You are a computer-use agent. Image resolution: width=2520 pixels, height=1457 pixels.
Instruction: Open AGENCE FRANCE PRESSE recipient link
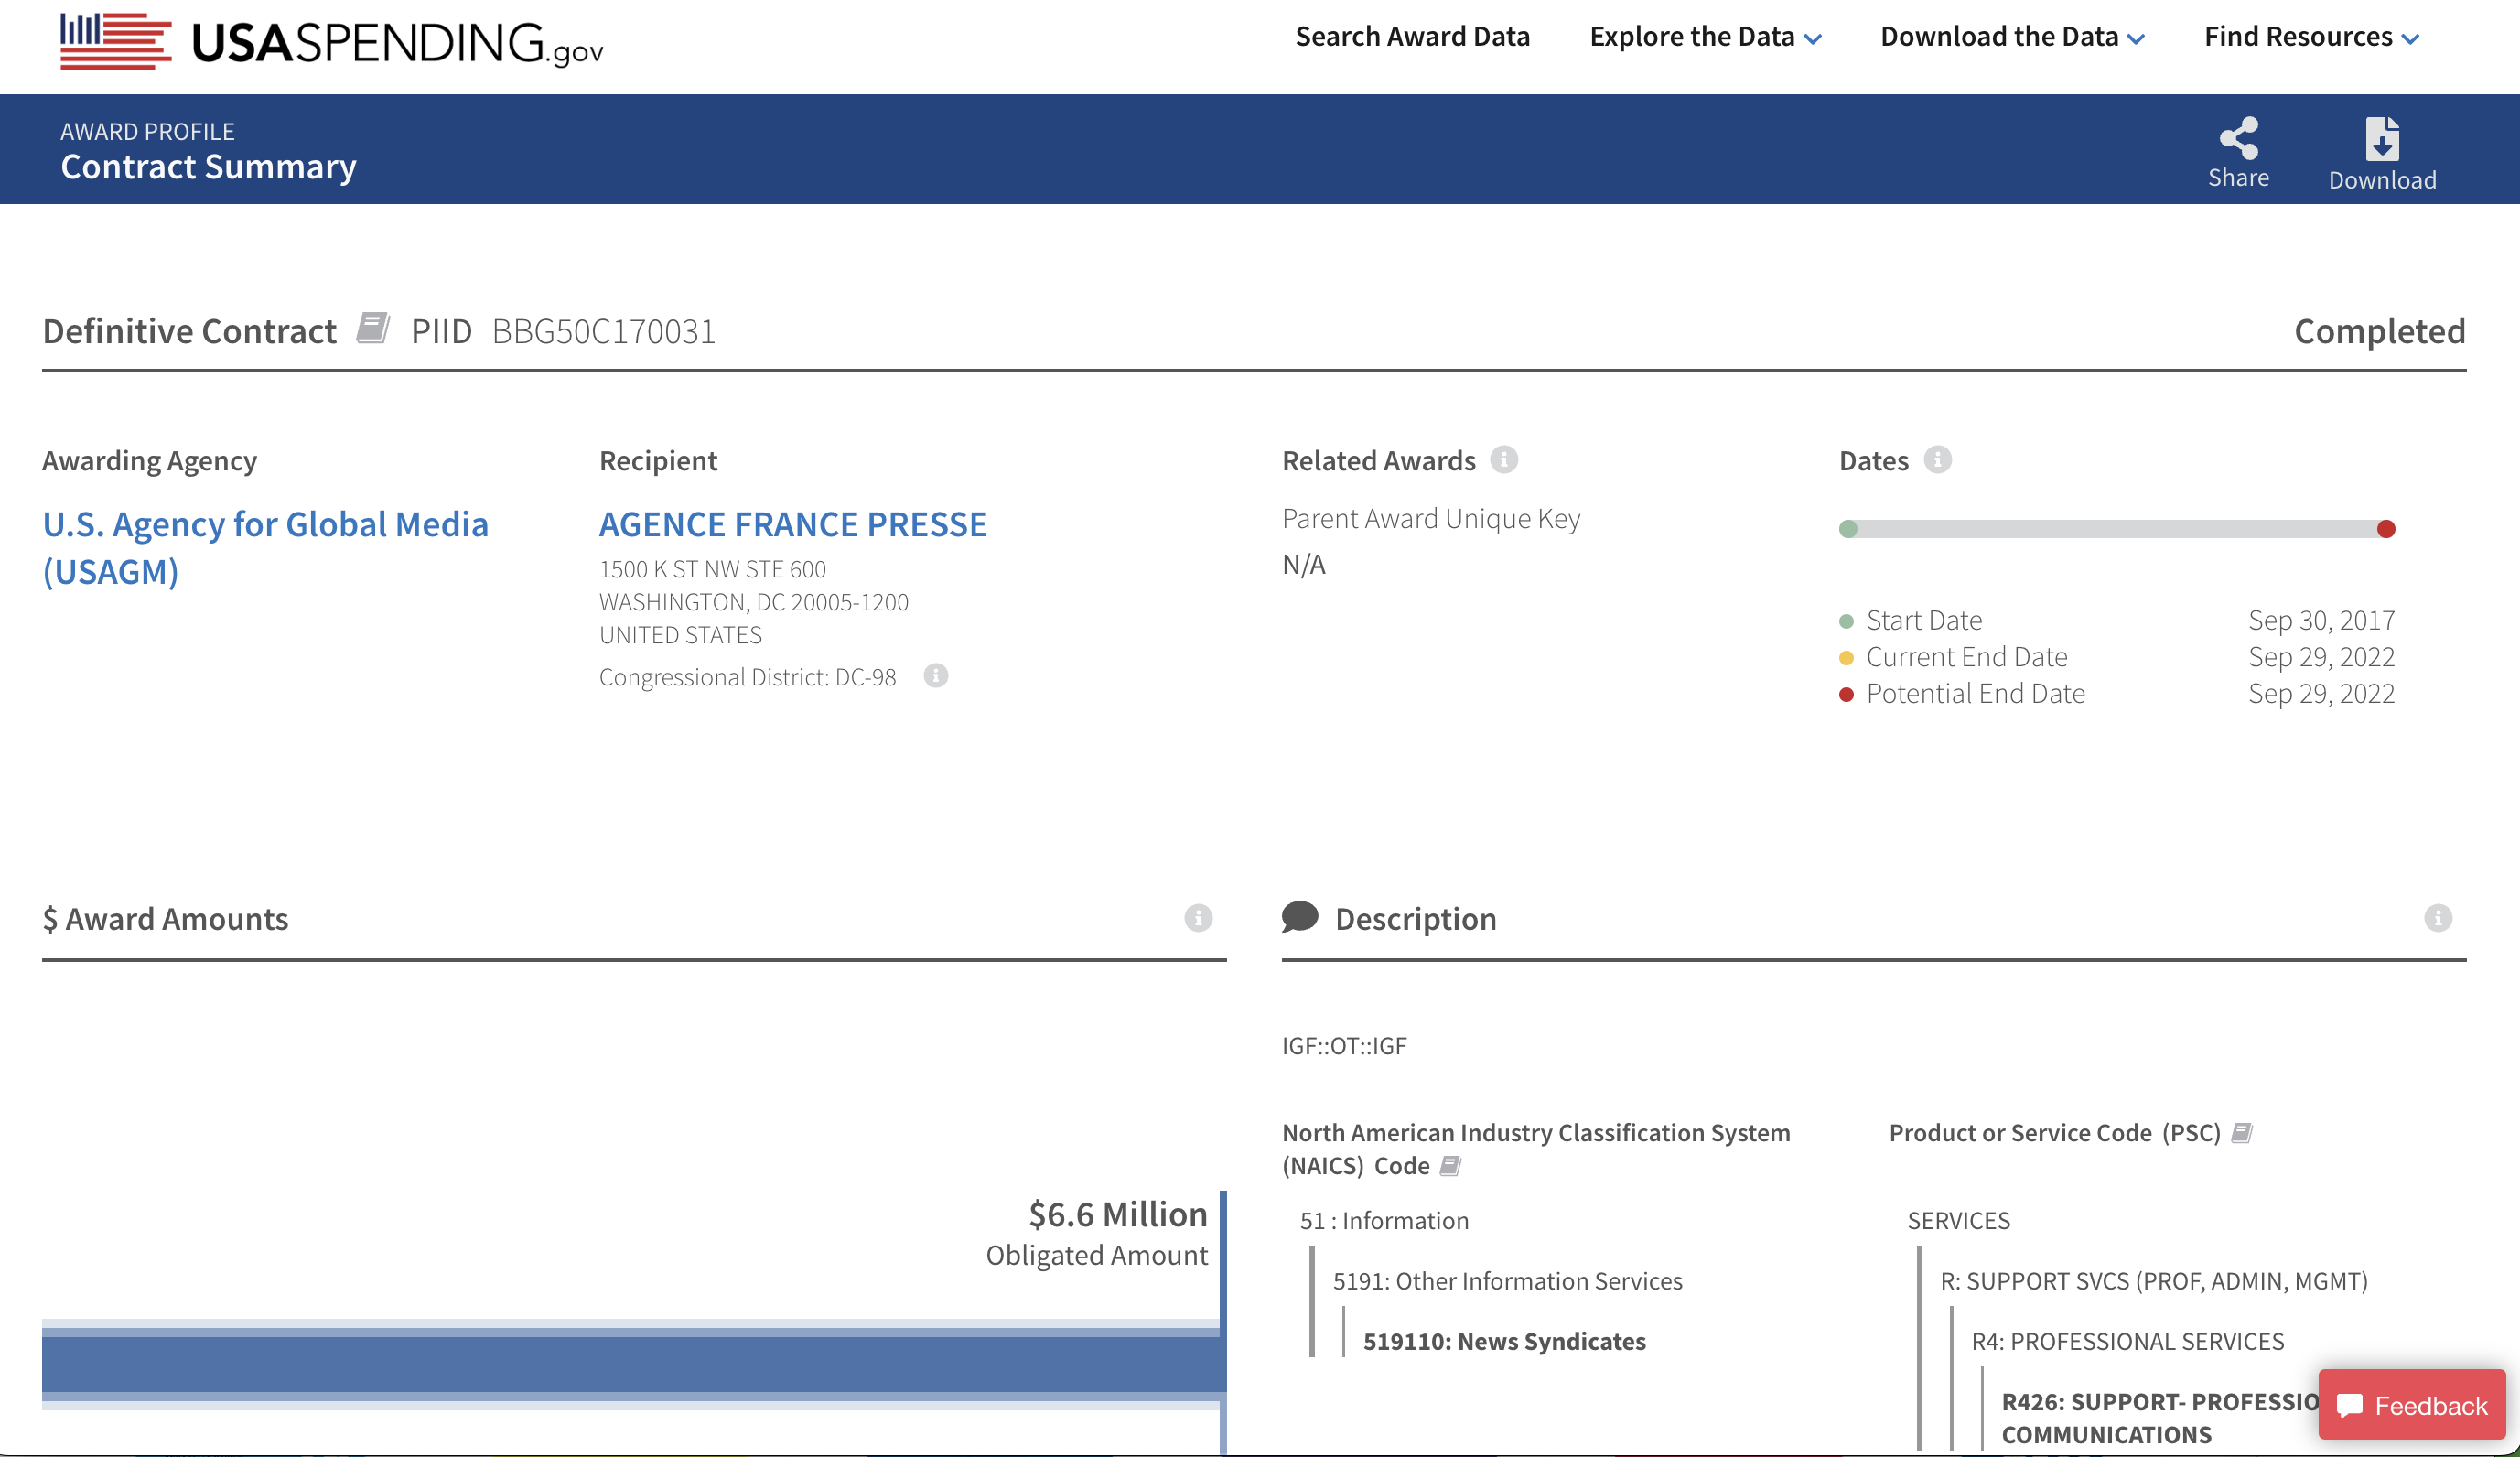point(793,524)
